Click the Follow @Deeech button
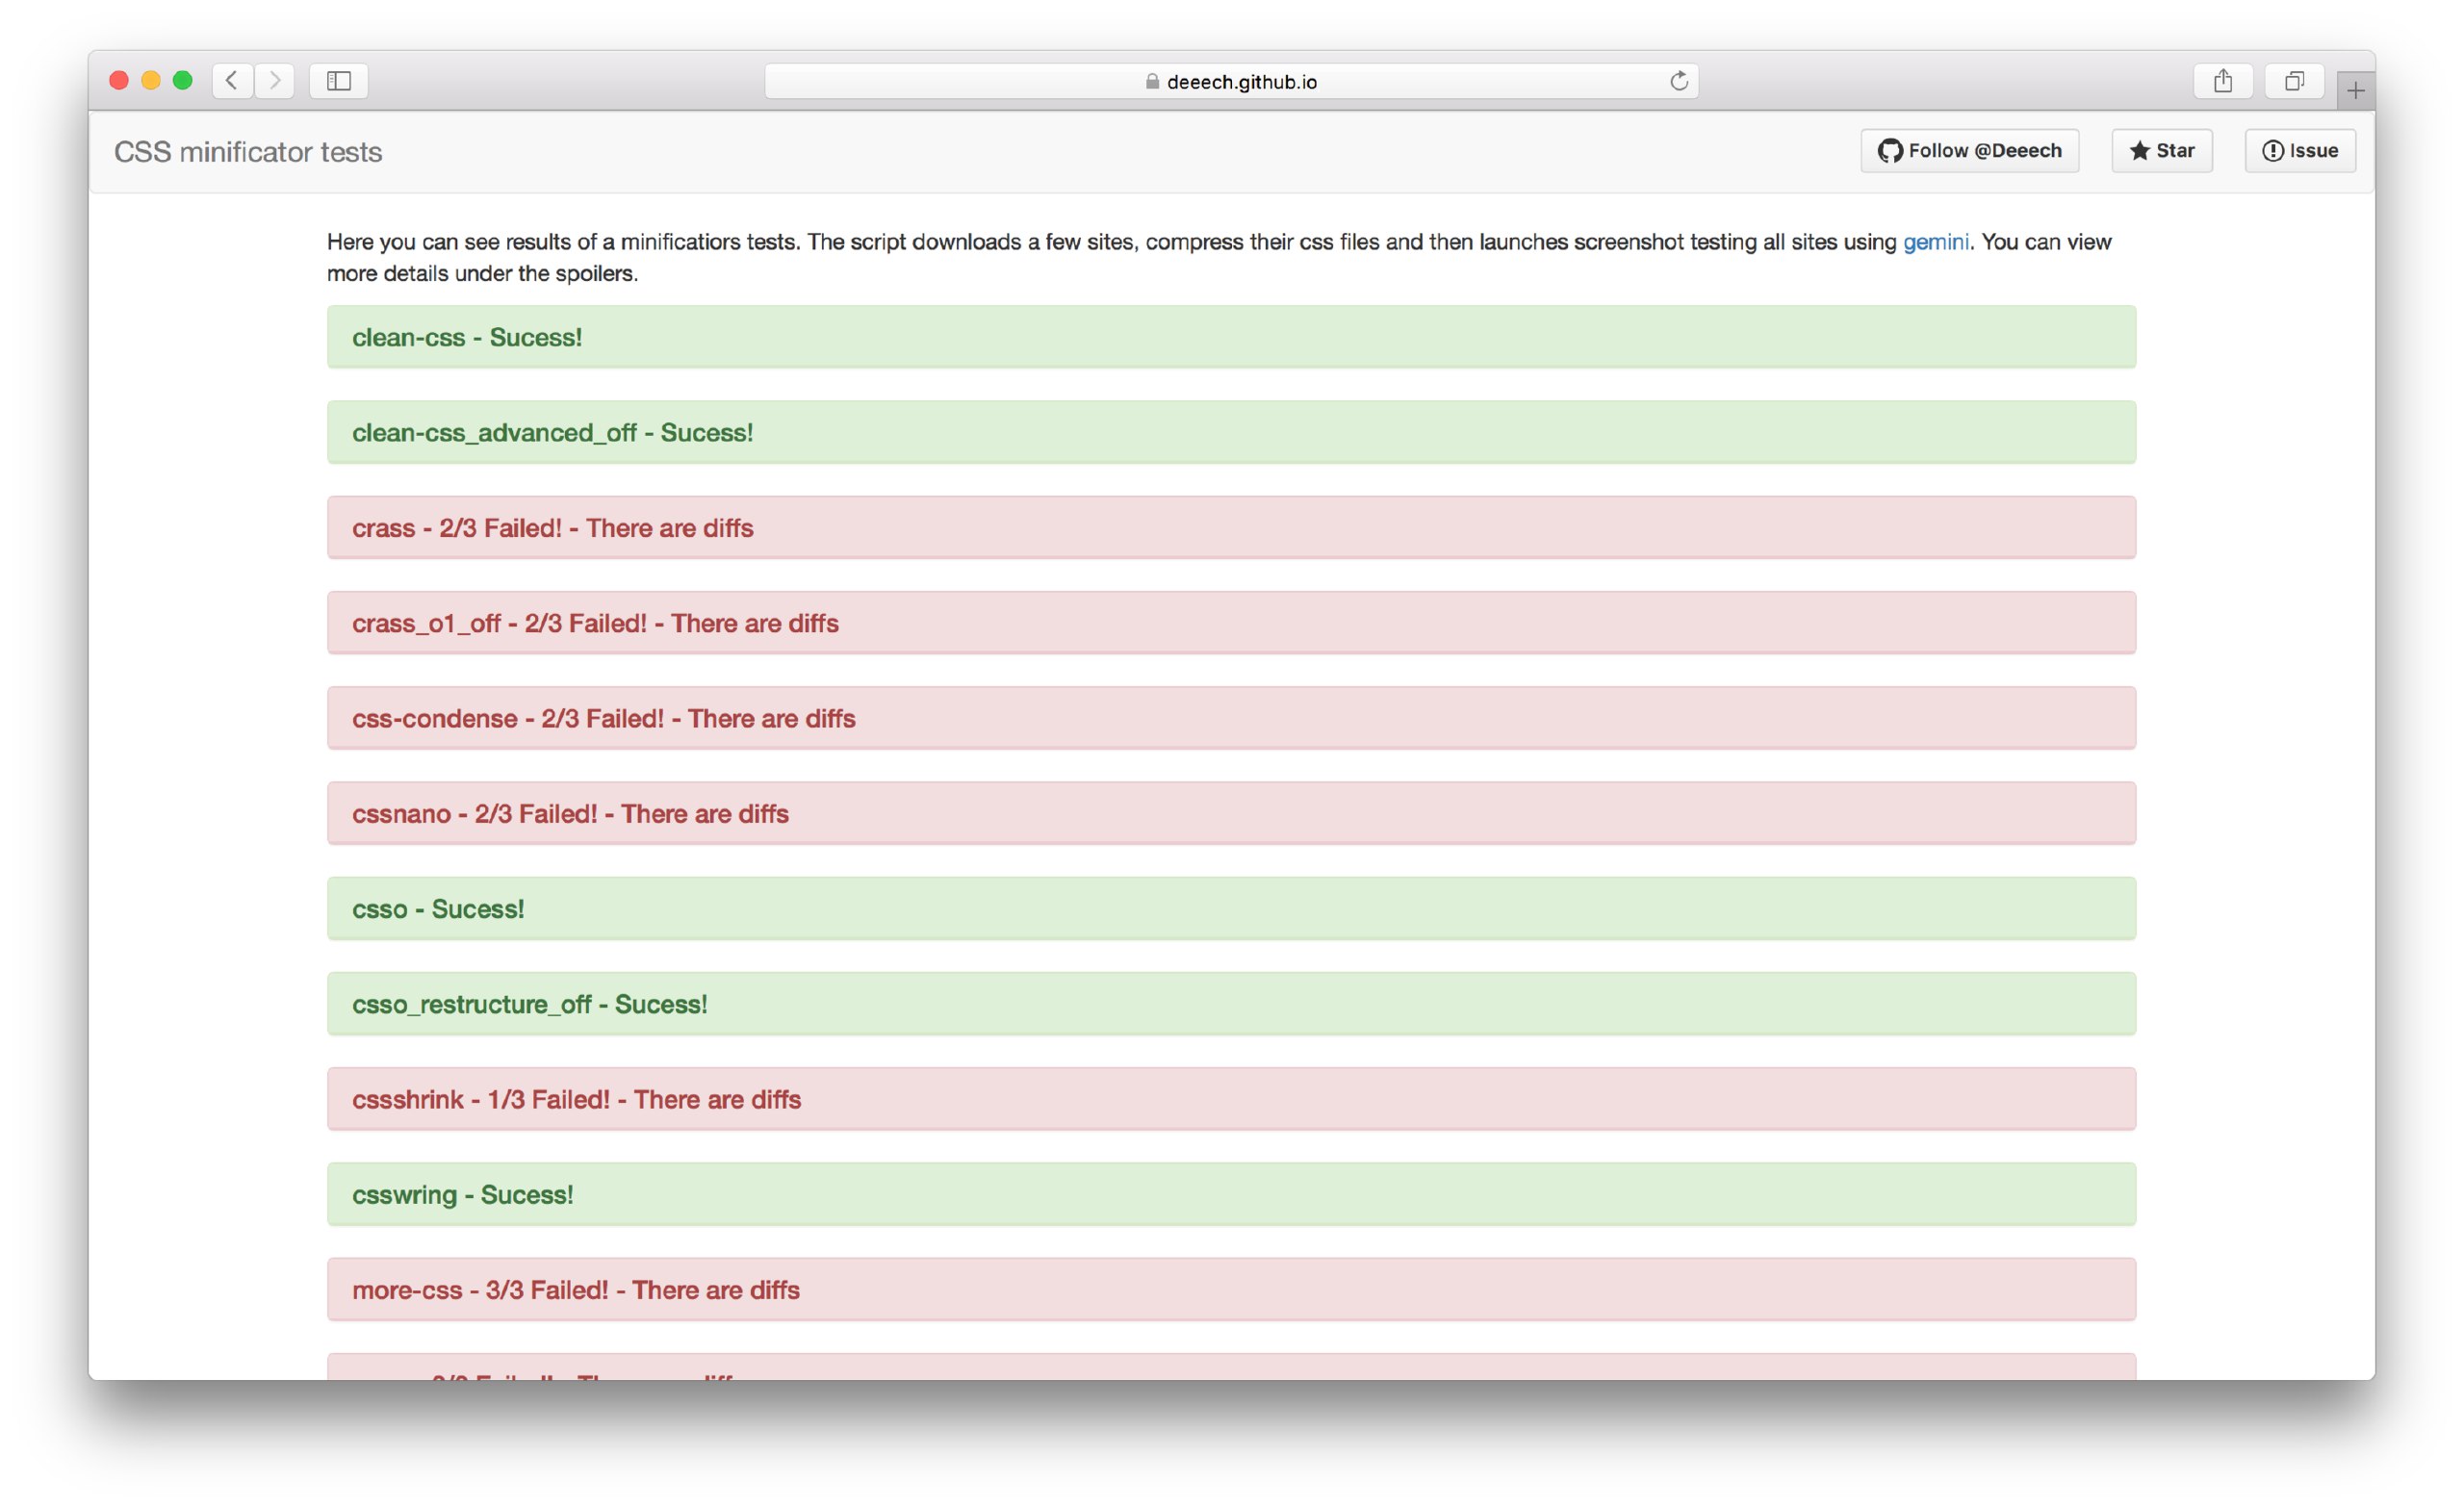Image resolution: width=2464 pixels, height=1507 pixels. 1969,151
